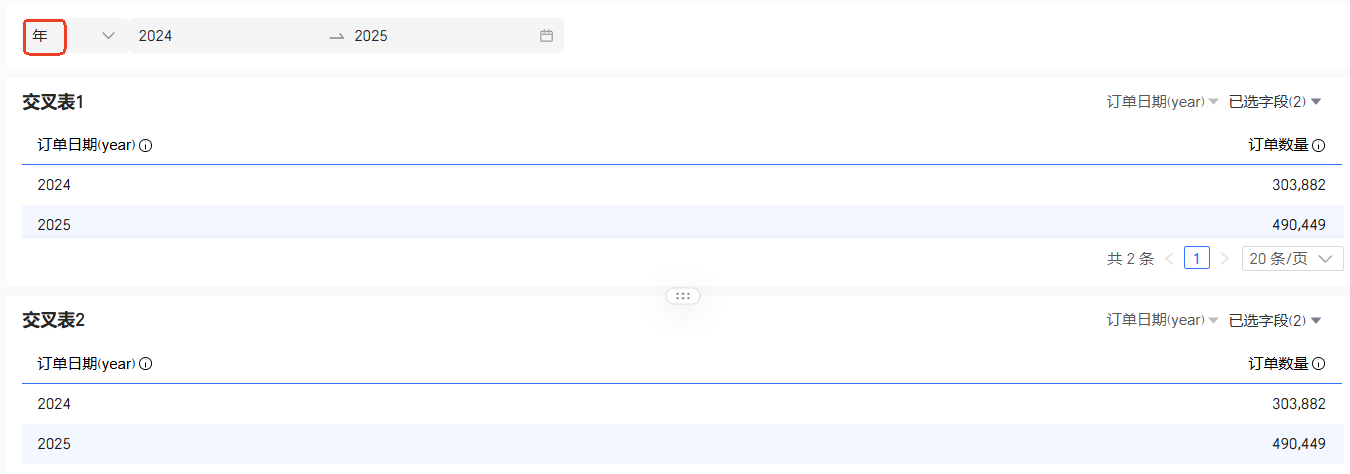Open the 年 granularity dropdown

pyautogui.click(x=75, y=36)
